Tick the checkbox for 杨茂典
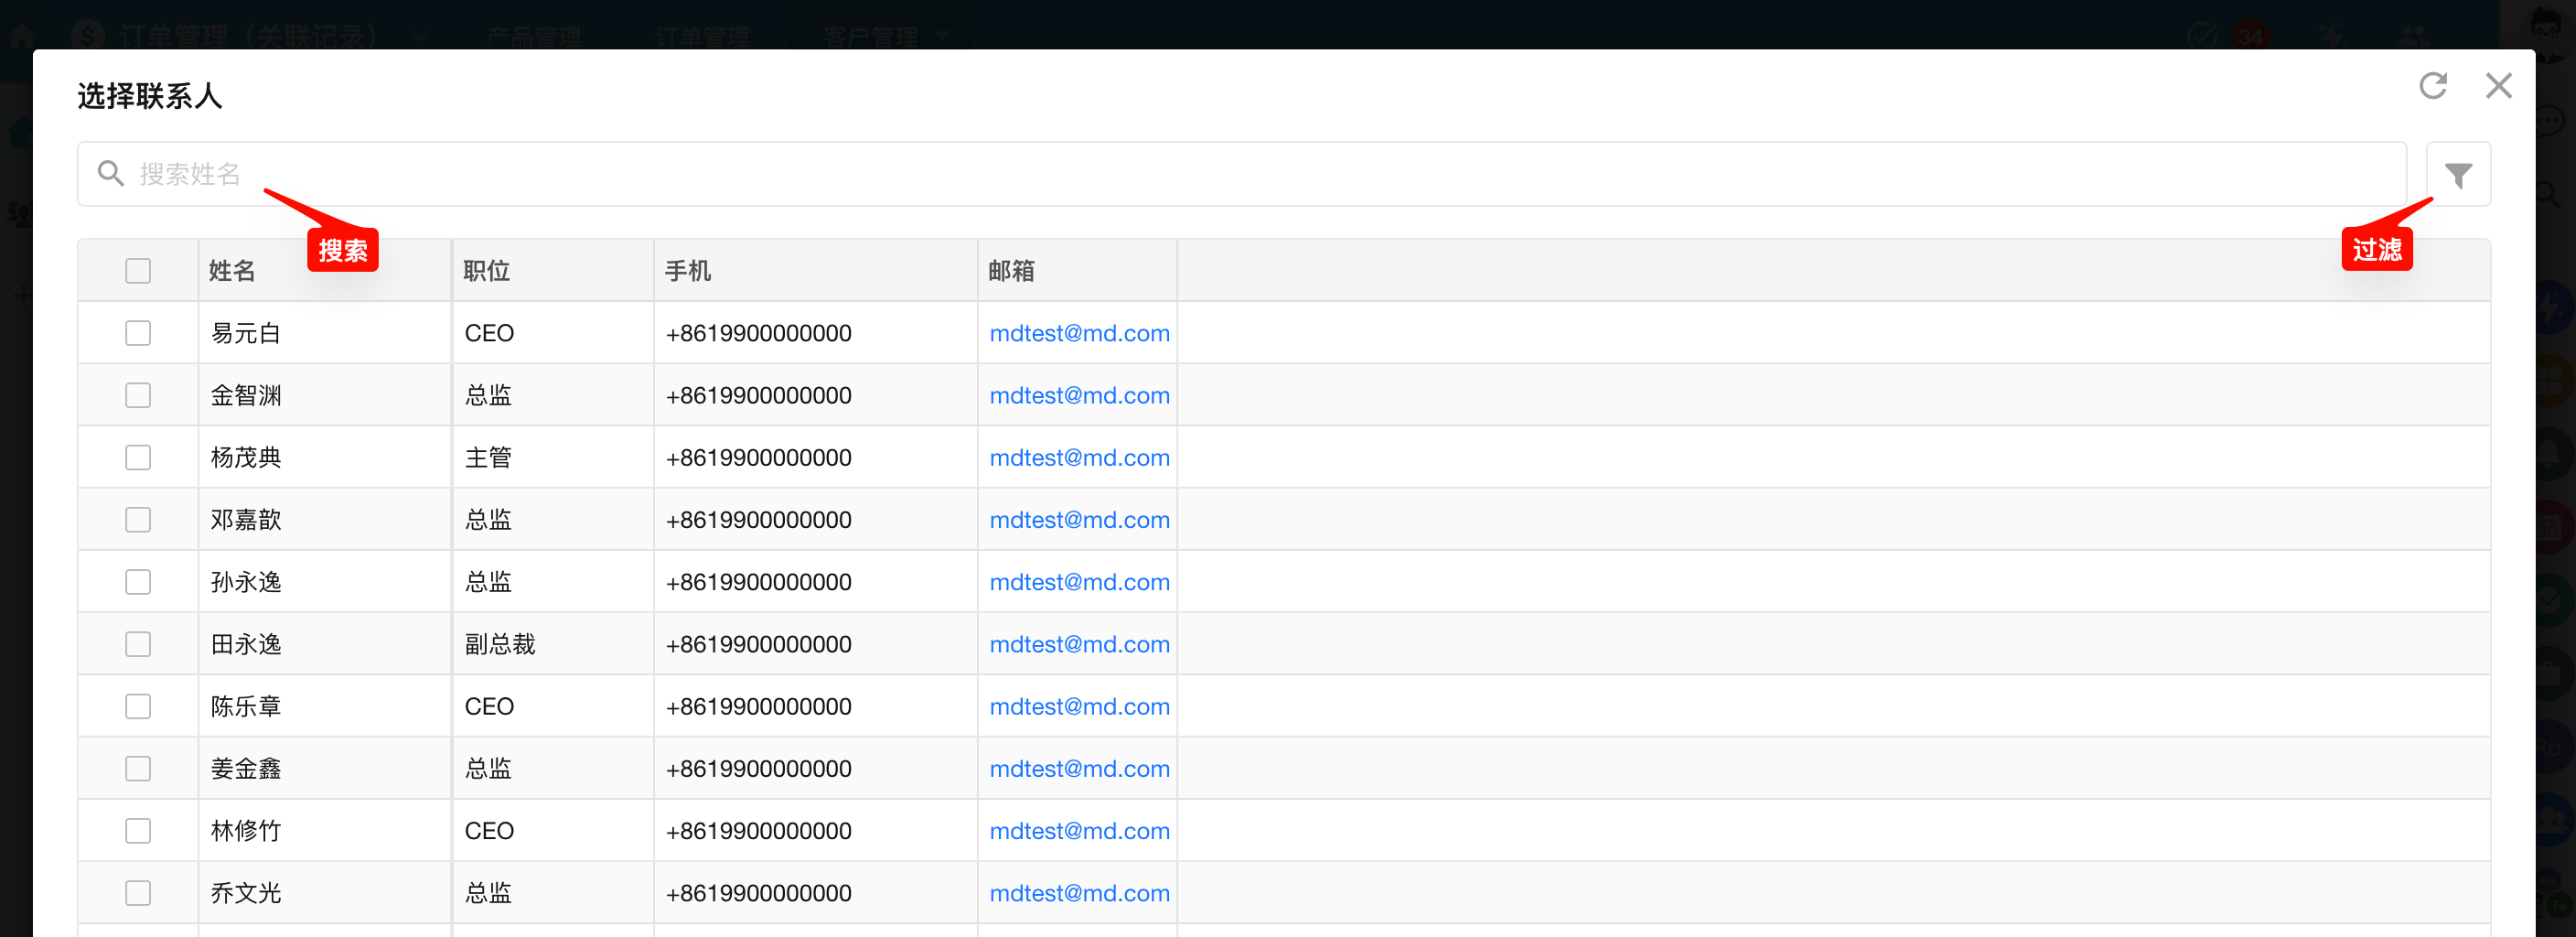Viewport: 2576px width, 937px height. [138, 457]
